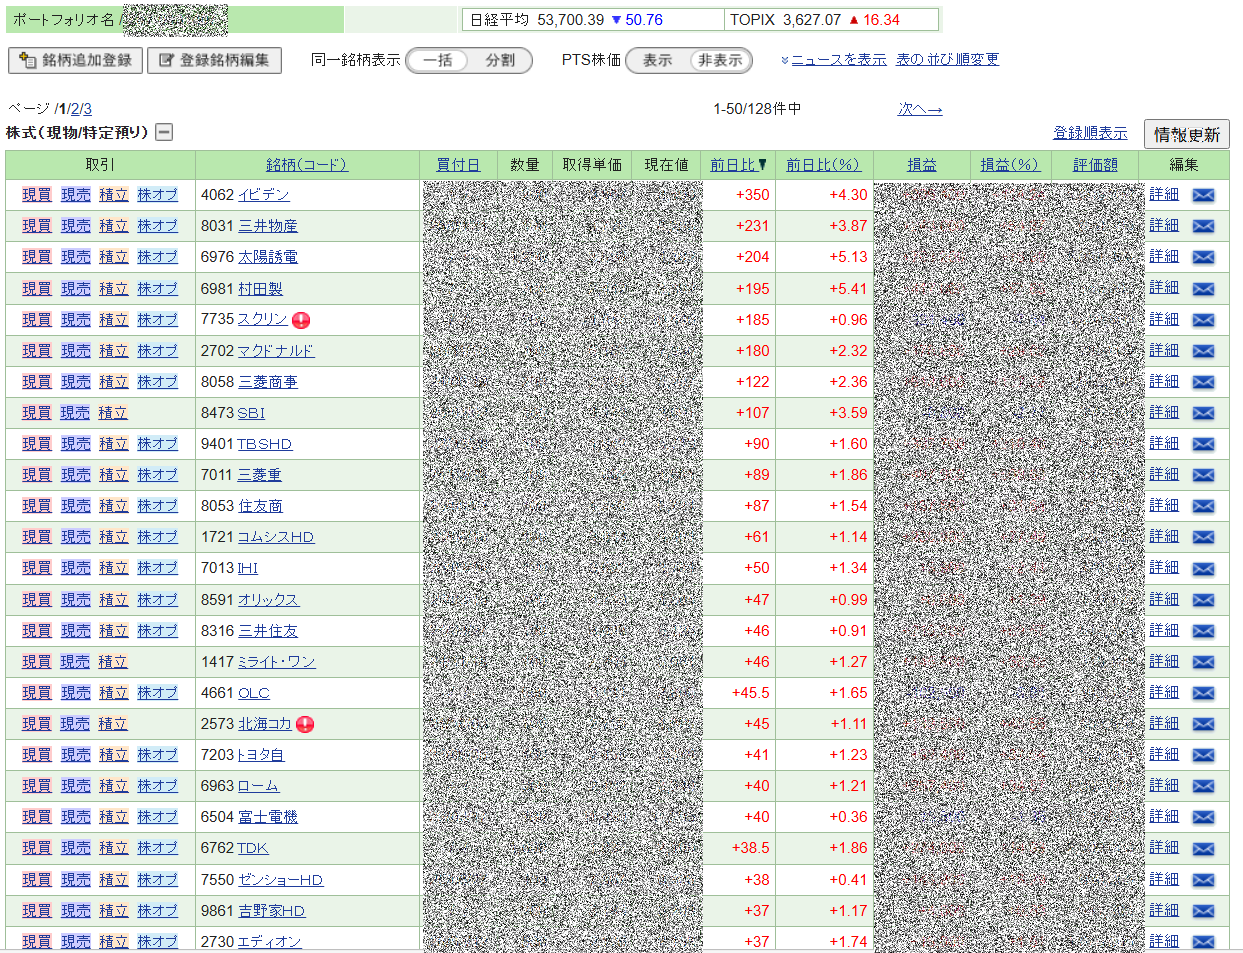Click the mail alert icon for イビデン row
This screenshot has width=1243, height=953.
click(1203, 195)
